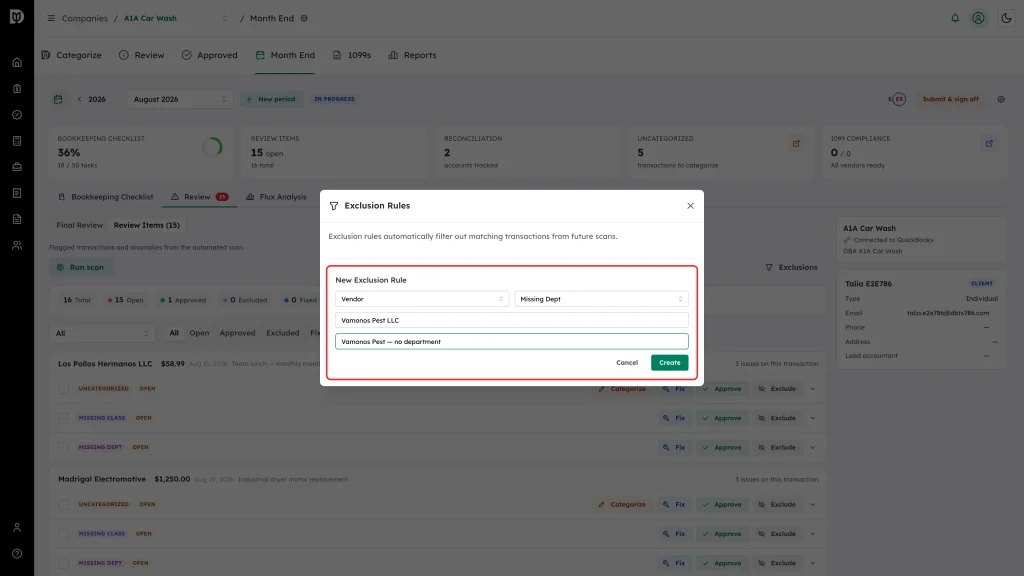This screenshot has height=576, width=1024.
Task: Open the Reports tab
Action: point(412,56)
